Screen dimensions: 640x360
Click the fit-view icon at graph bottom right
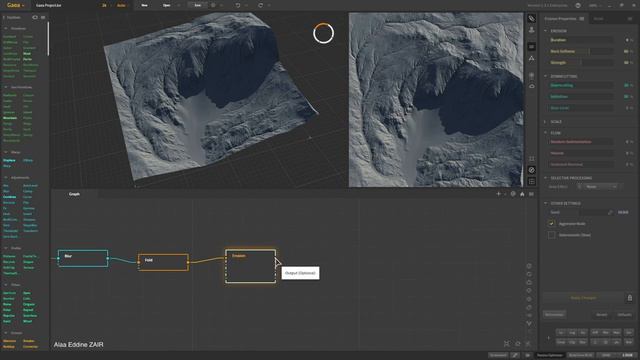507,344
